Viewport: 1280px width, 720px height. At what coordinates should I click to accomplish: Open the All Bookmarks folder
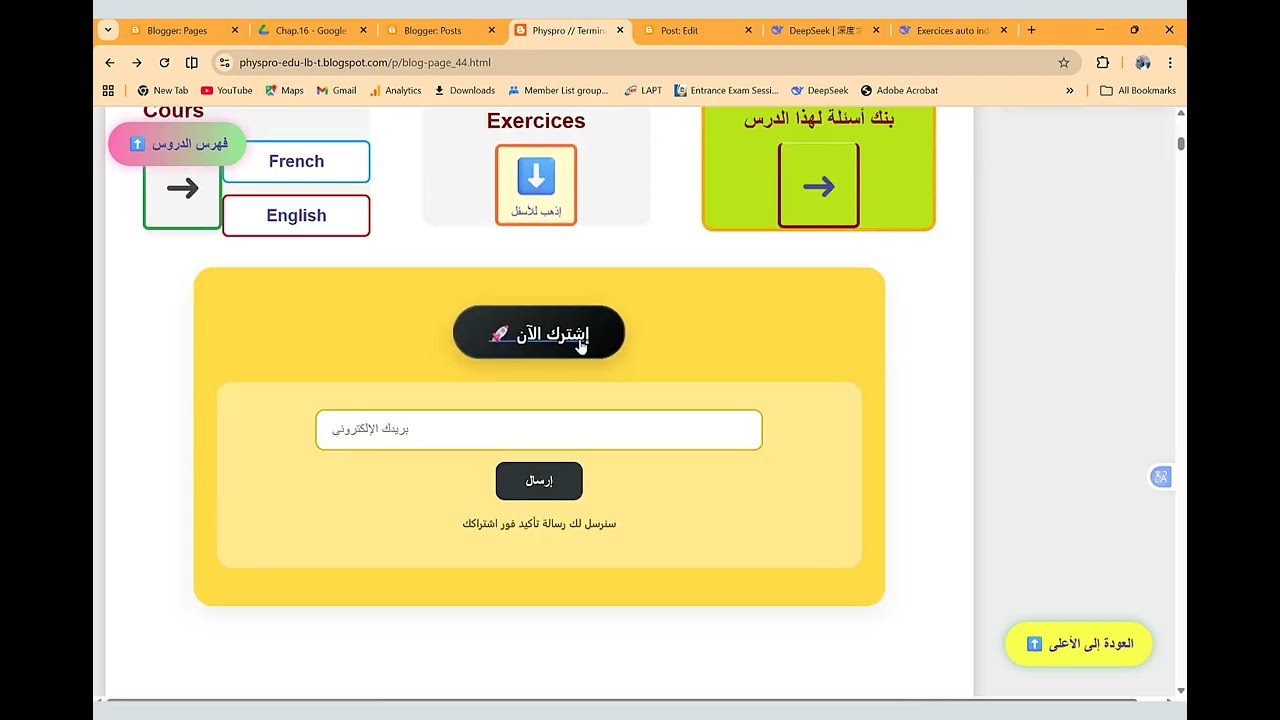(x=1138, y=90)
